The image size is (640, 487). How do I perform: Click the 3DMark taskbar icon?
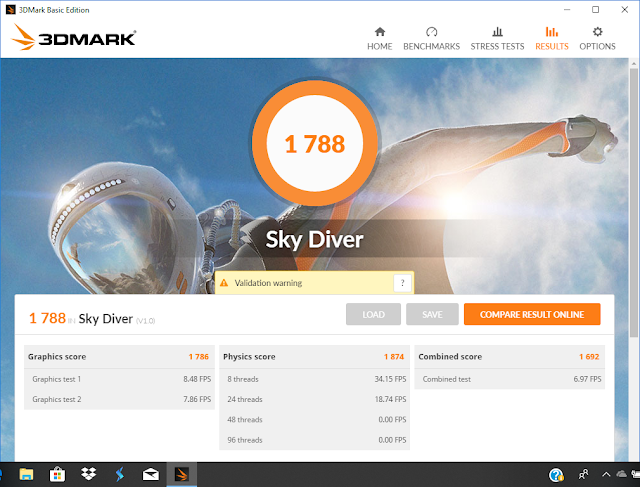coord(182,475)
